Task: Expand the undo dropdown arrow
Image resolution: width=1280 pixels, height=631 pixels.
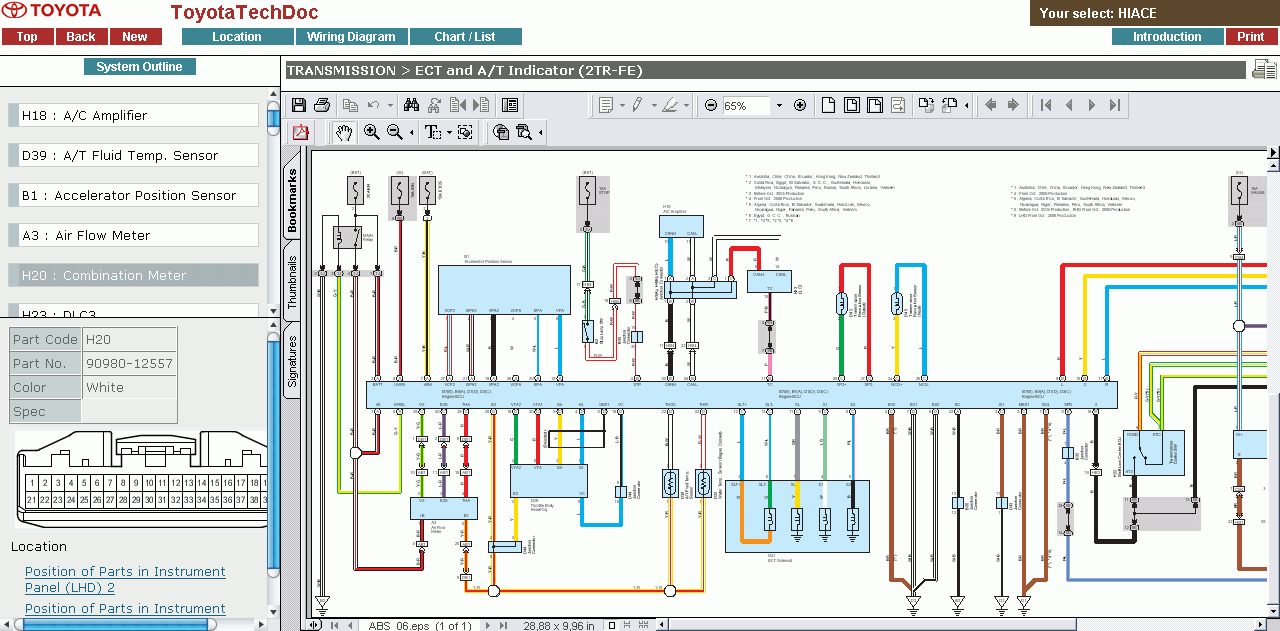Action: (390, 105)
